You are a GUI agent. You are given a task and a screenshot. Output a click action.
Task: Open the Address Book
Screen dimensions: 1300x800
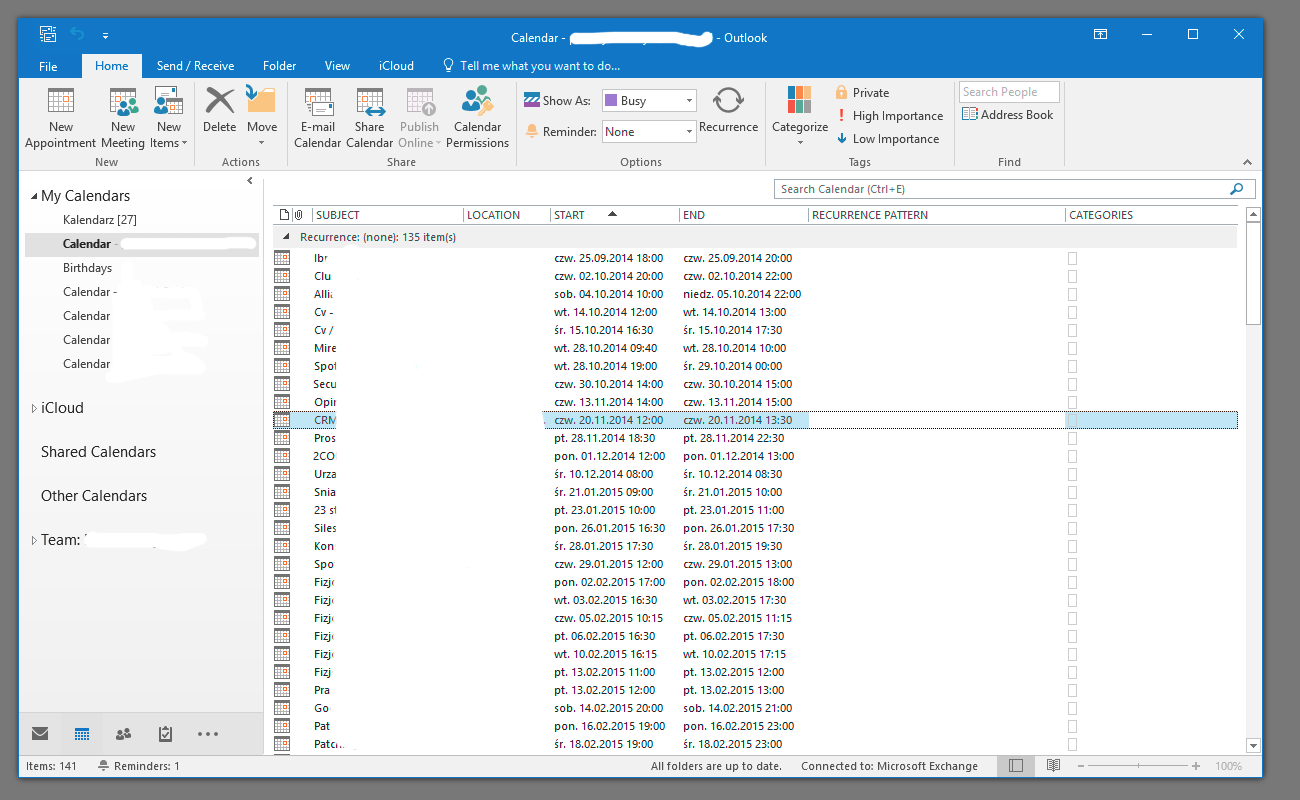pos(1008,115)
